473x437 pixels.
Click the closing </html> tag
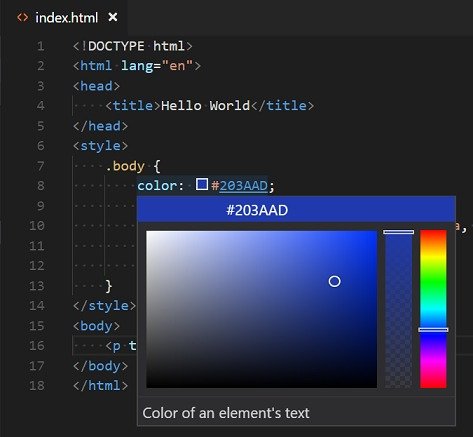coord(100,386)
